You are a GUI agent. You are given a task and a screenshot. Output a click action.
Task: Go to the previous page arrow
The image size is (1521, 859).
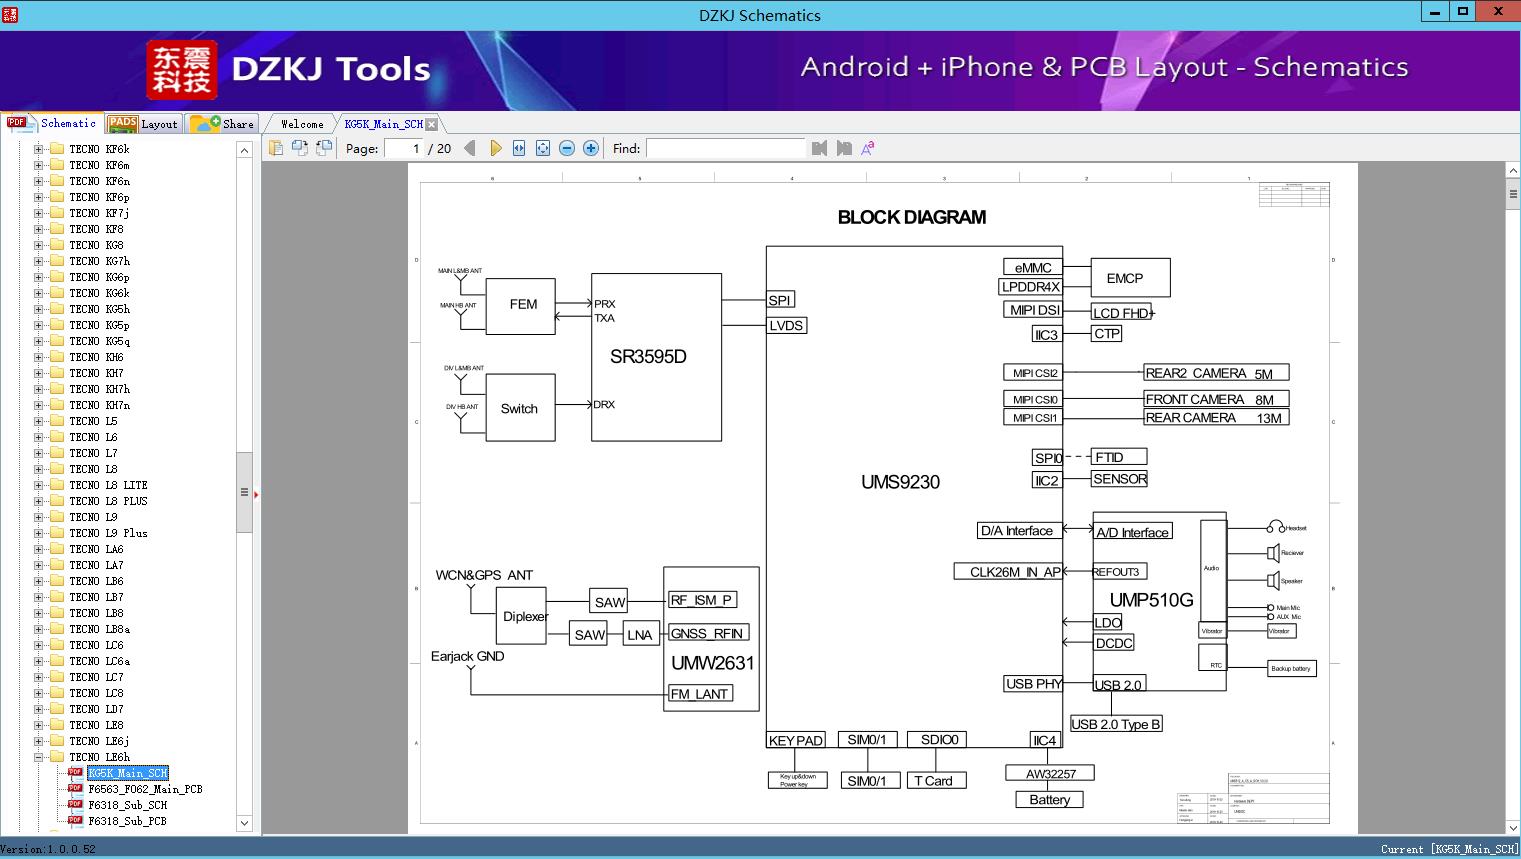point(470,148)
